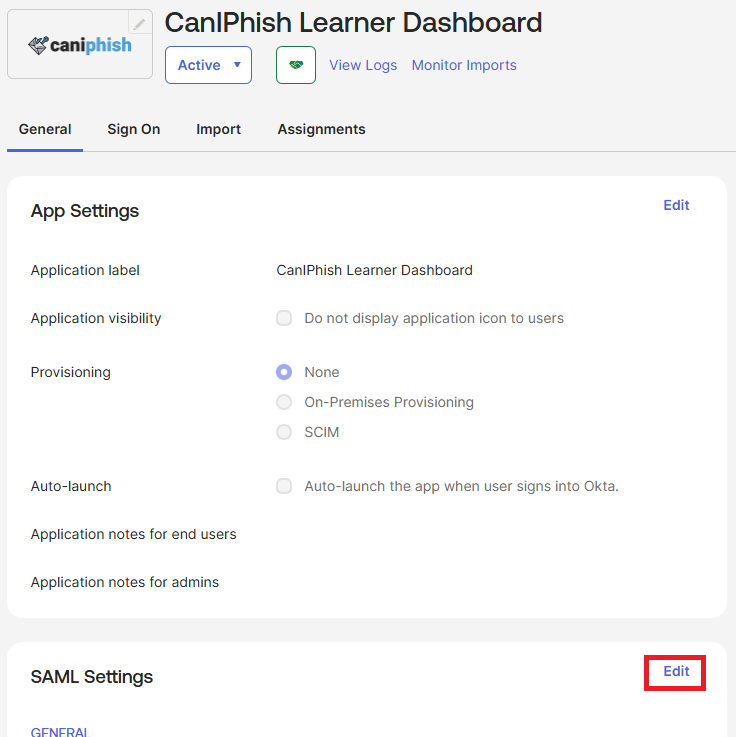Switch to the Sign On tab
Image resolution: width=736 pixels, height=737 pixels.
pos(133,129)
